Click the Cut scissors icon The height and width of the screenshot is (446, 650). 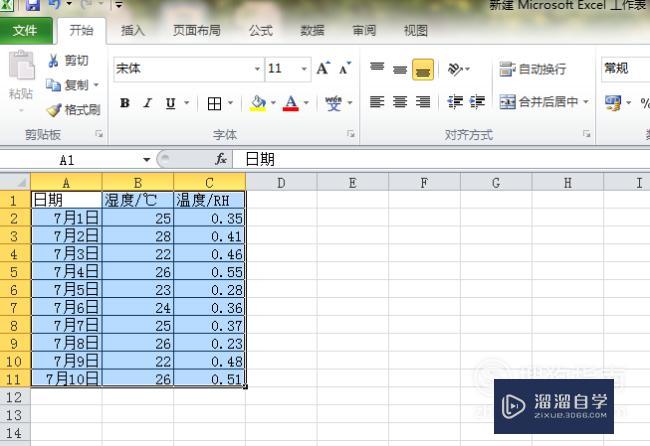(x=53, y=61)
